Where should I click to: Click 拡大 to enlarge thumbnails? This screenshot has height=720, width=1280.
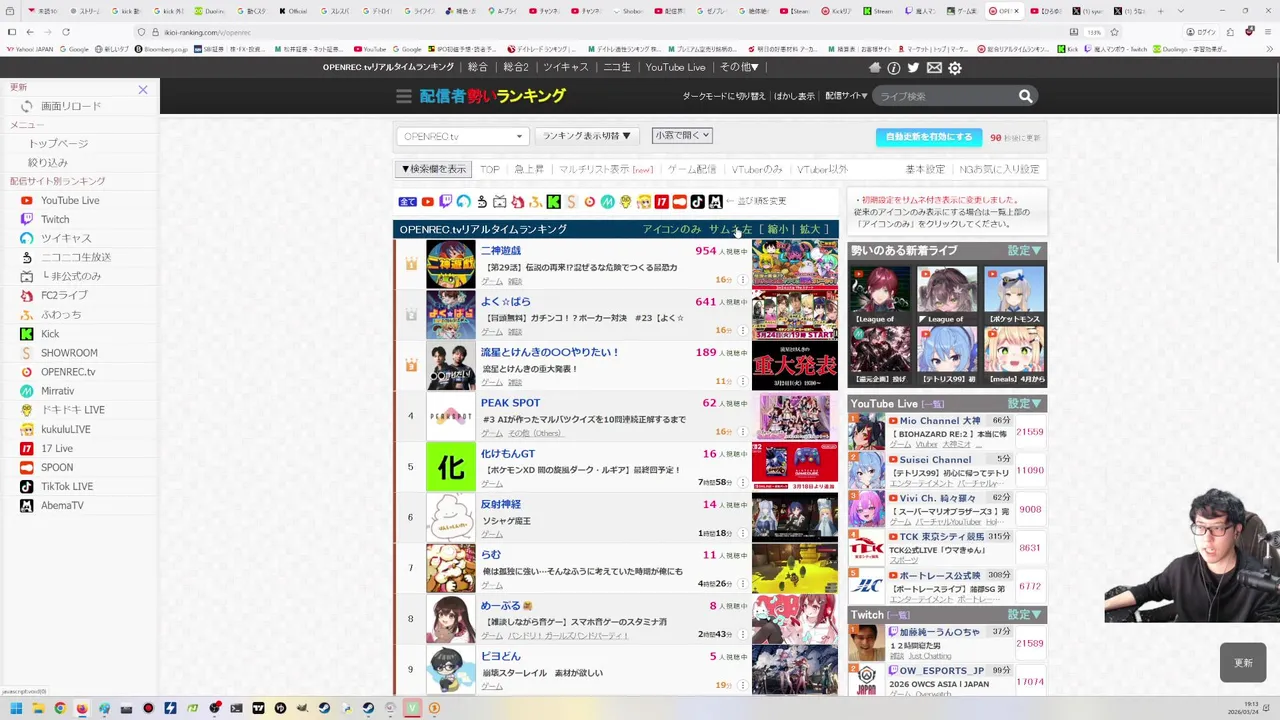click(809, 229)
